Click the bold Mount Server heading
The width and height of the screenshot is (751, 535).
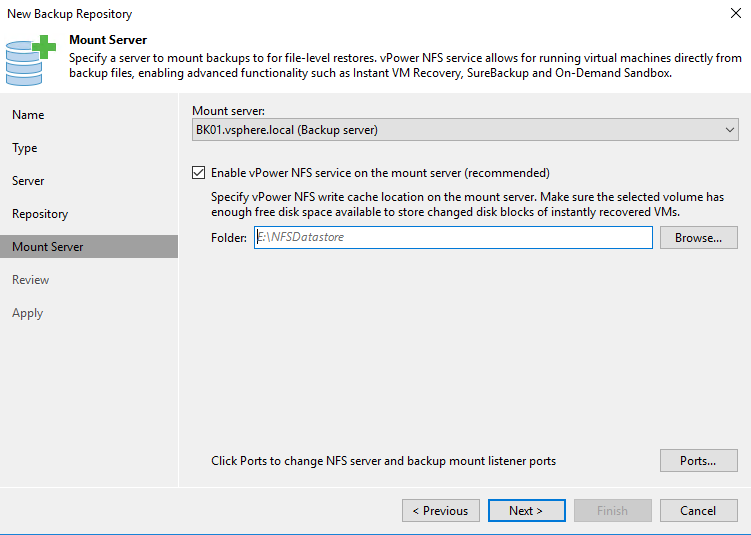pos(108,40)
